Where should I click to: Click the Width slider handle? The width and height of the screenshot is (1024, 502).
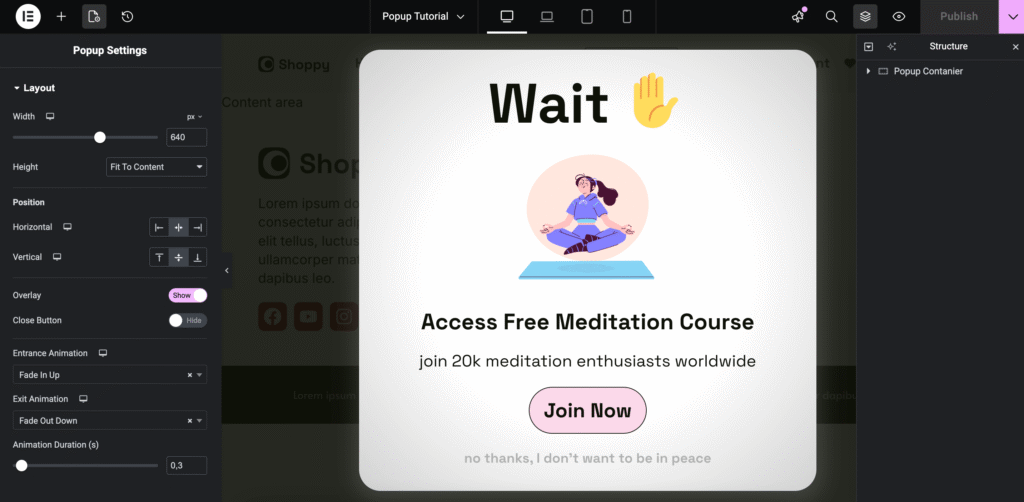click(100, 137)
